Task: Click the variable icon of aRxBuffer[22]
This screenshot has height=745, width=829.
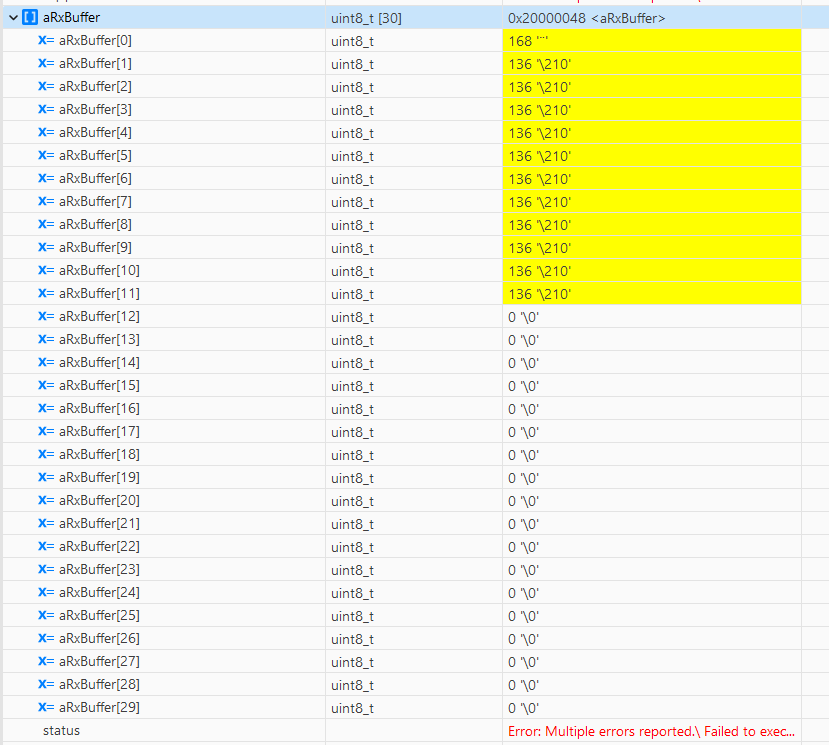Action: [46, 546]
